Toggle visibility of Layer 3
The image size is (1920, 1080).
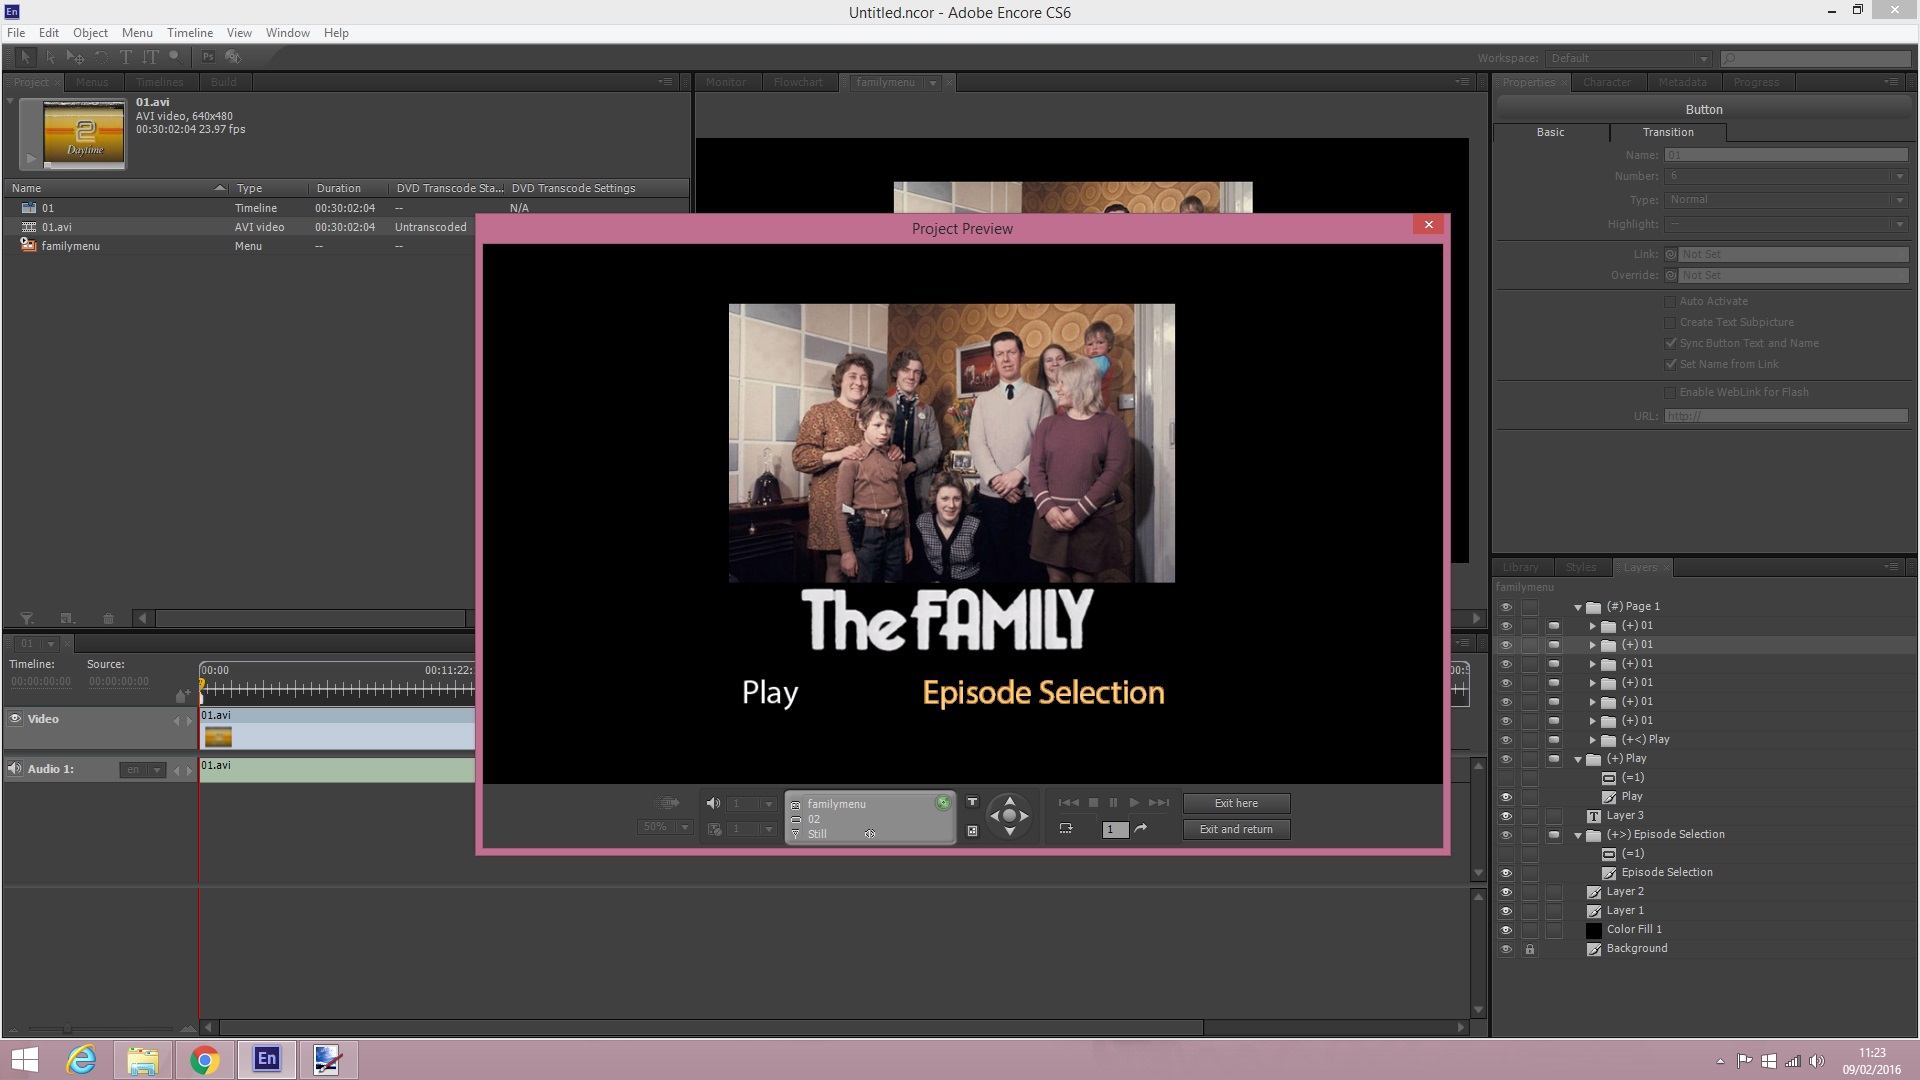[1506, 816]
